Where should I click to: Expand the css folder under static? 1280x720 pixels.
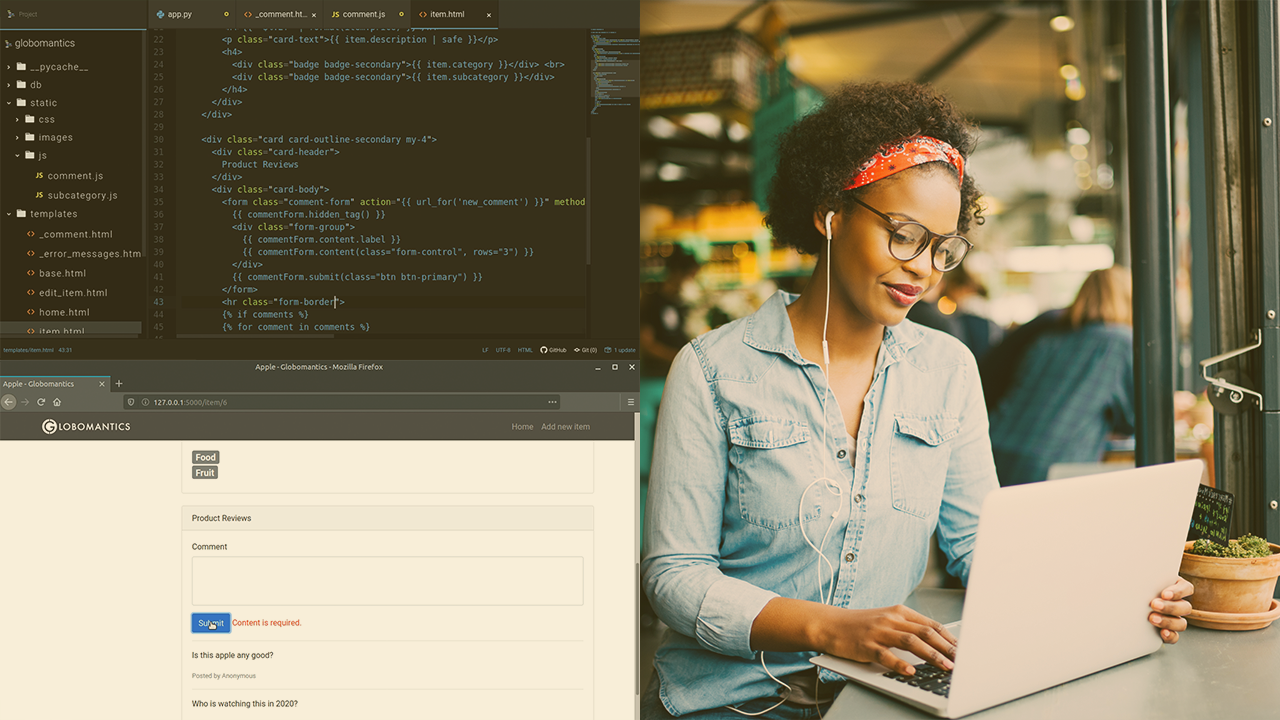tap(18, 119)
